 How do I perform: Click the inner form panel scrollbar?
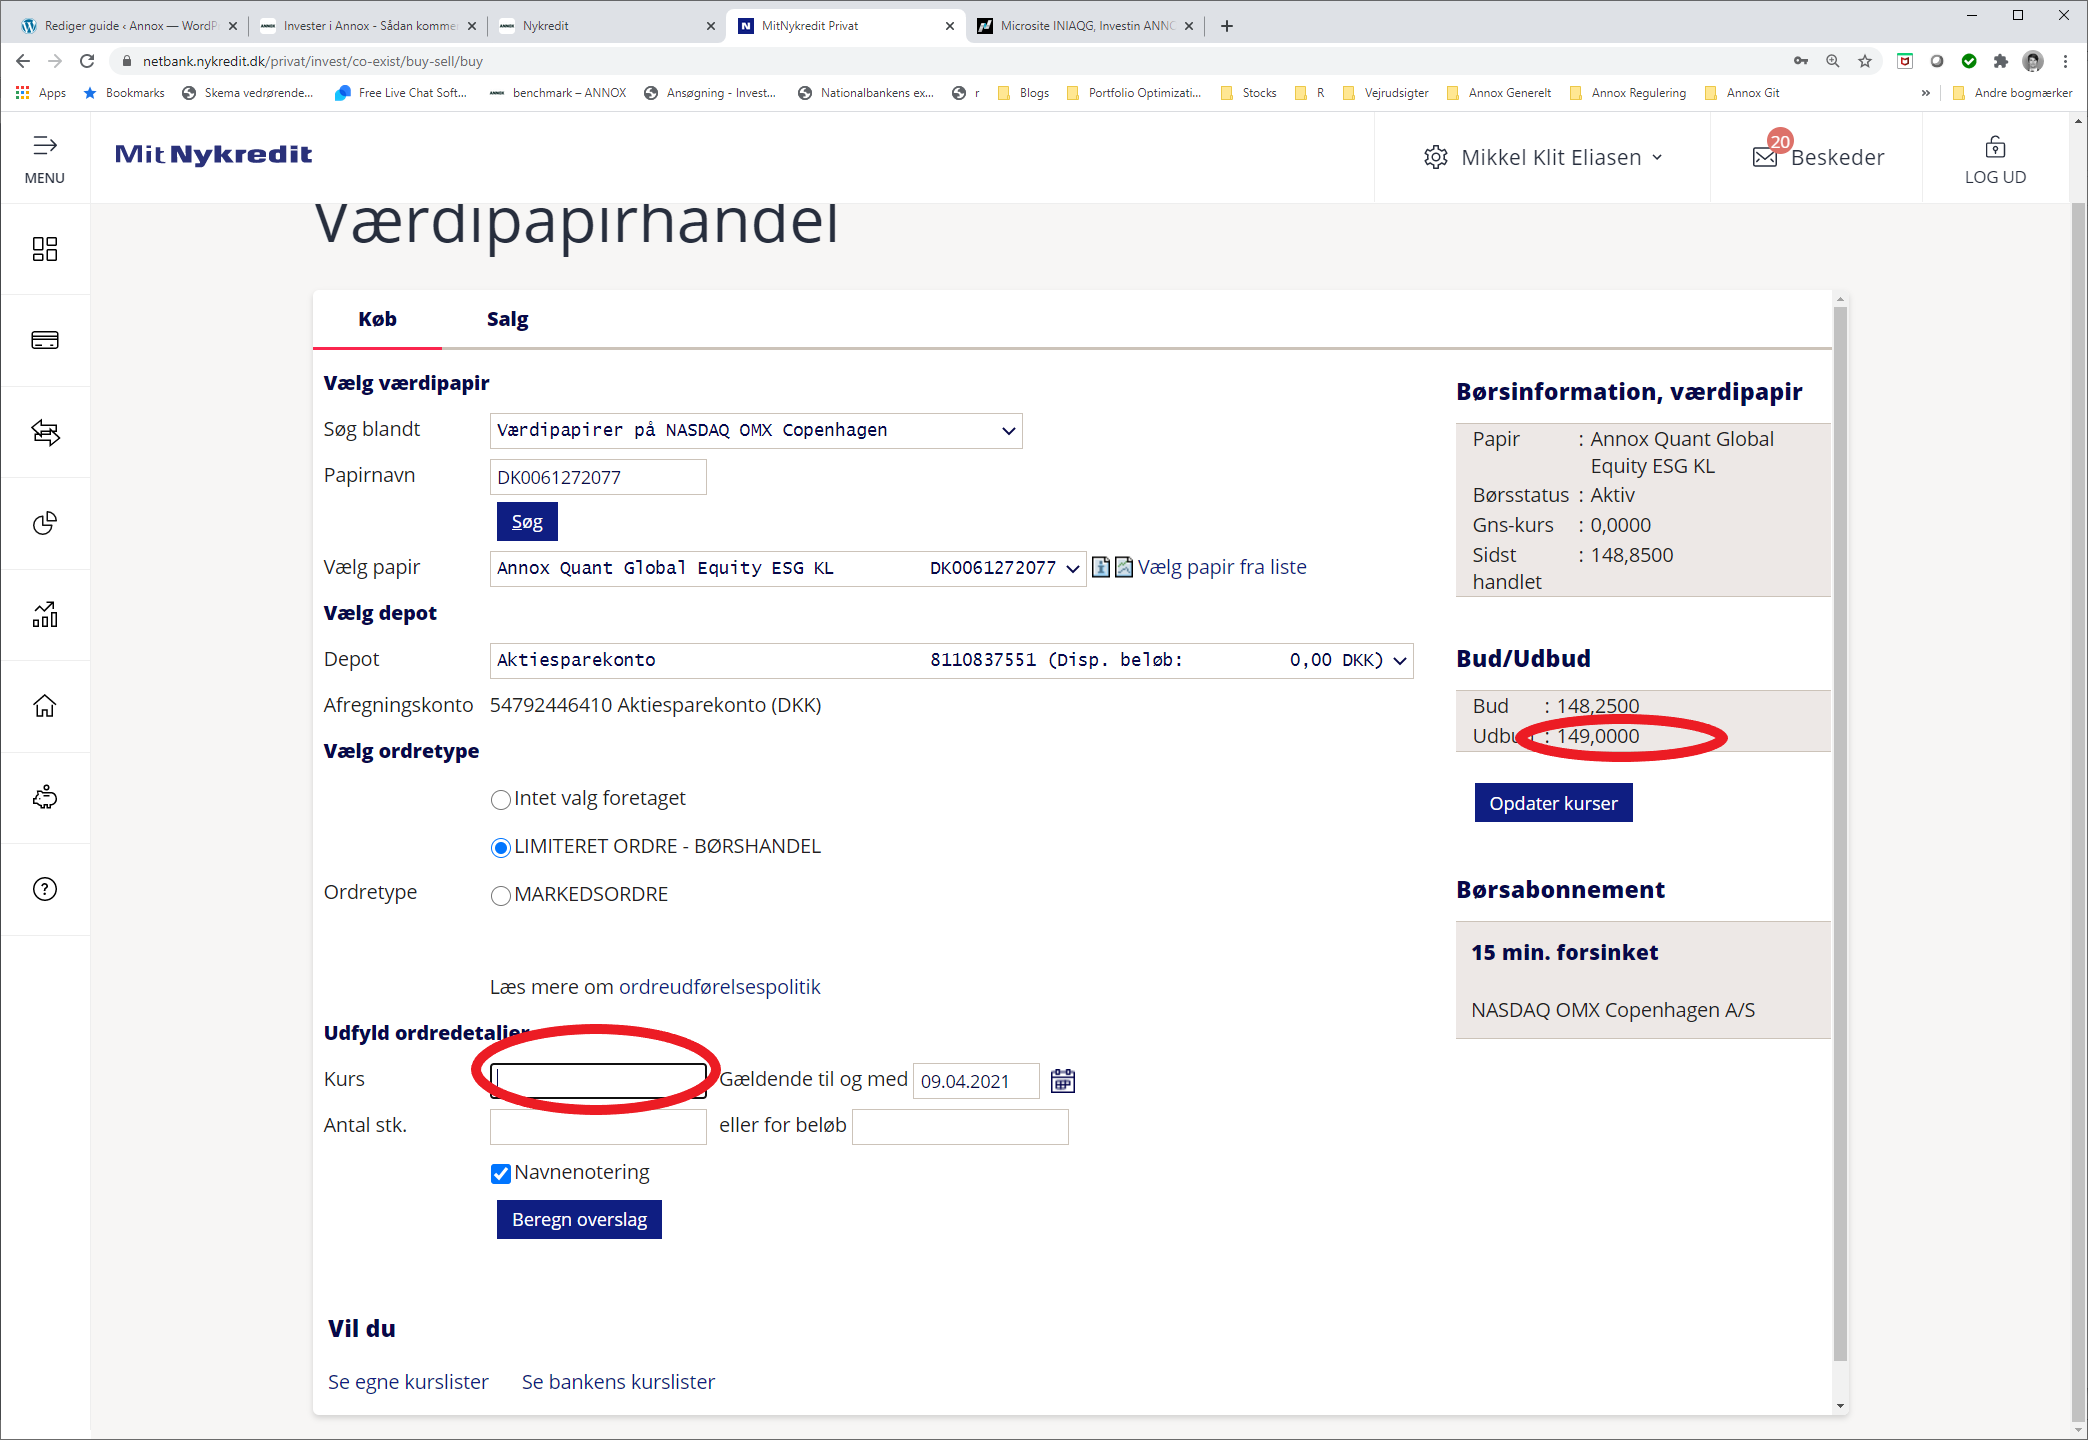[1840, 835]
